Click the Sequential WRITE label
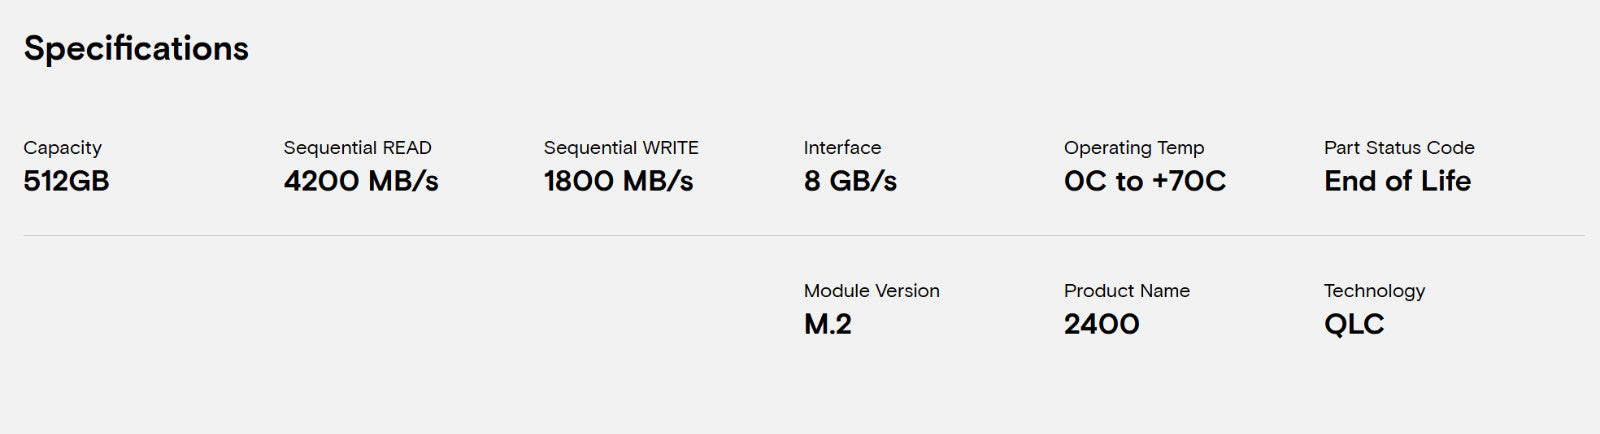This screenshot has height=434, width=1600. (621, 148)
